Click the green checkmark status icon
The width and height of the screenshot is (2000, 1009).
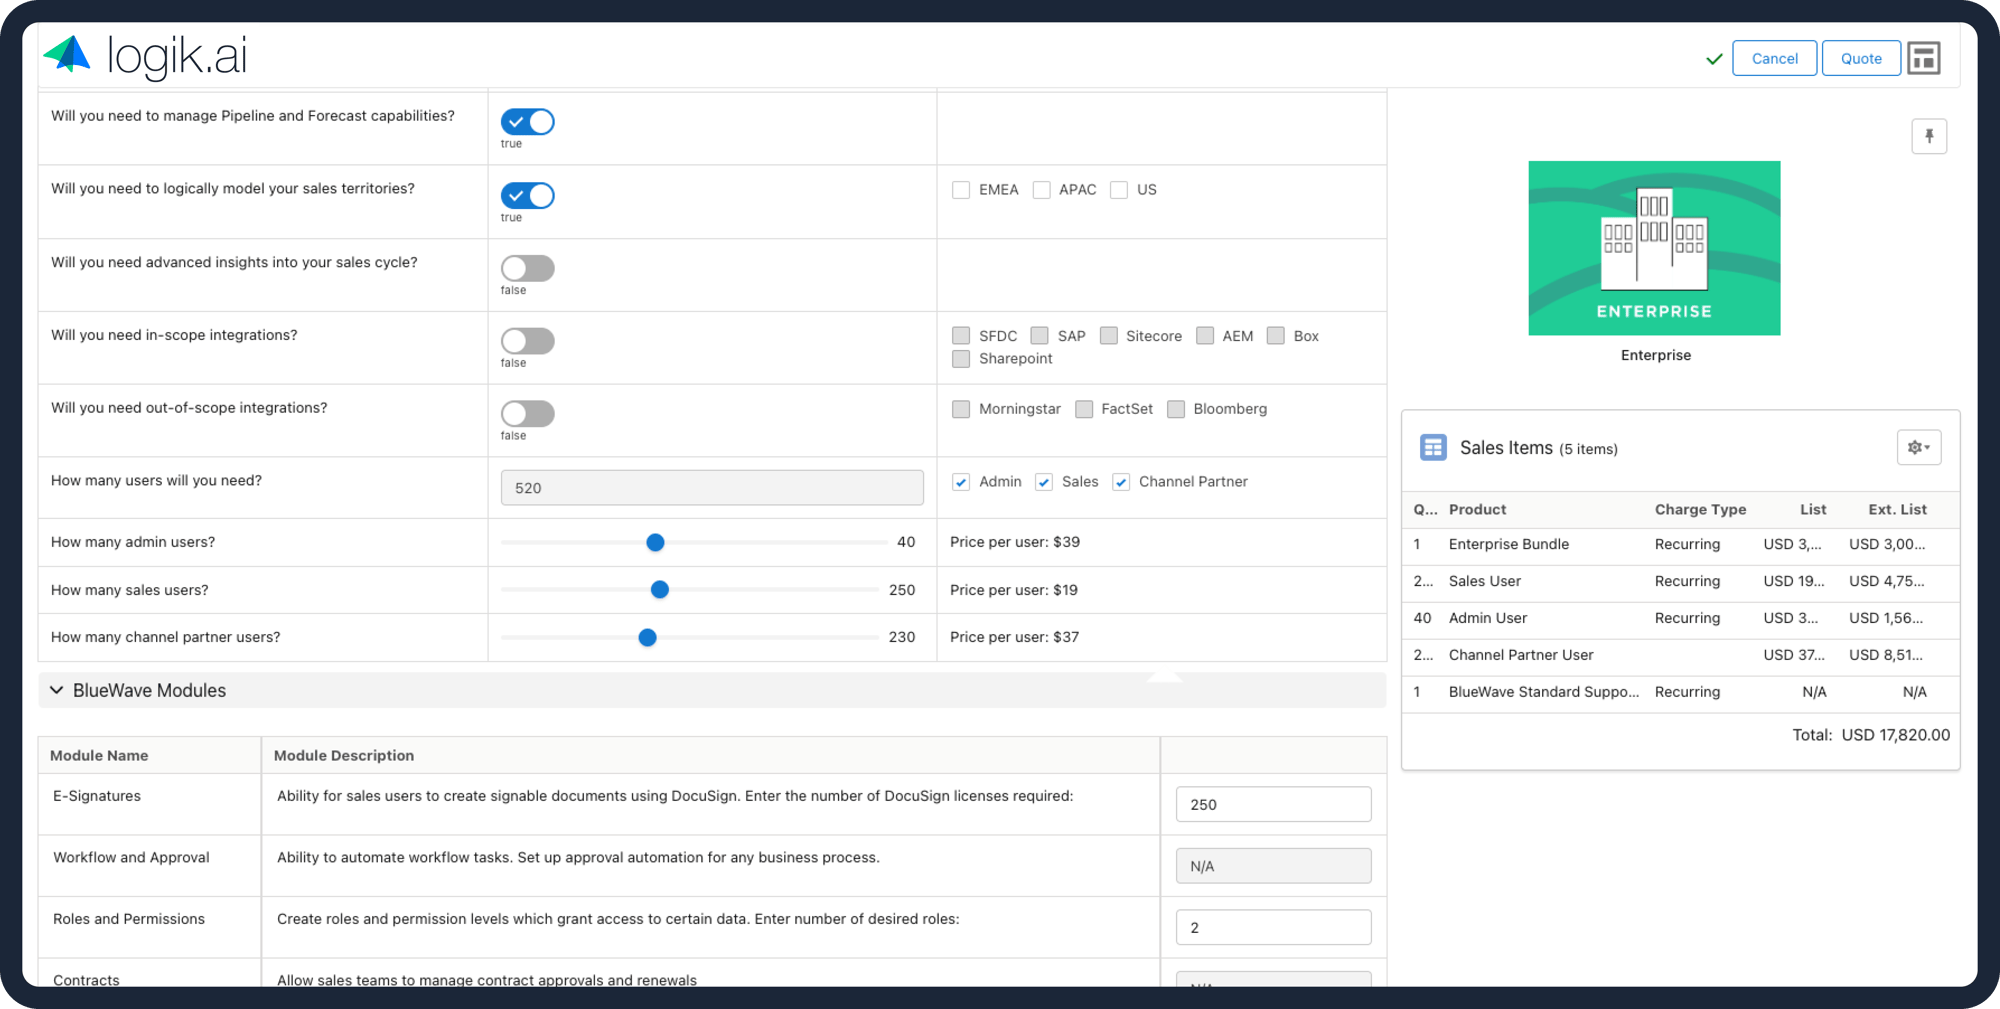coord(1714,59)
